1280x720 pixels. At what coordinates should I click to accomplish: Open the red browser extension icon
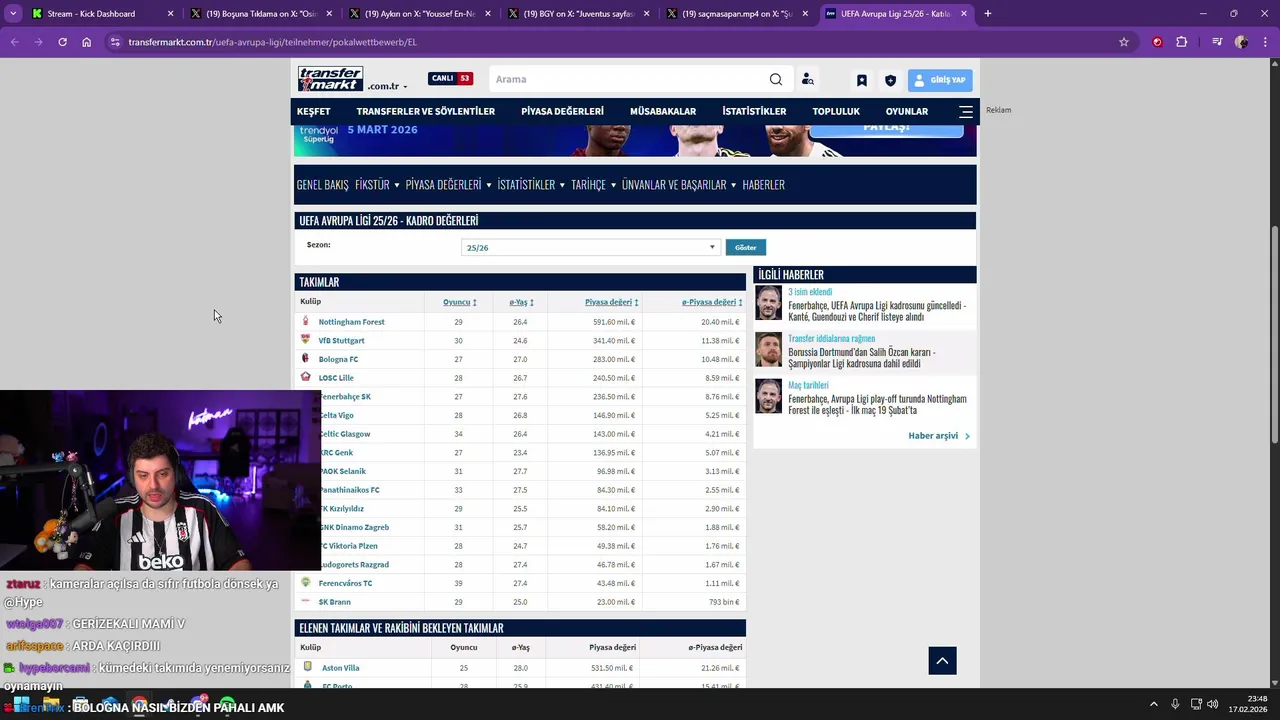1157,42
